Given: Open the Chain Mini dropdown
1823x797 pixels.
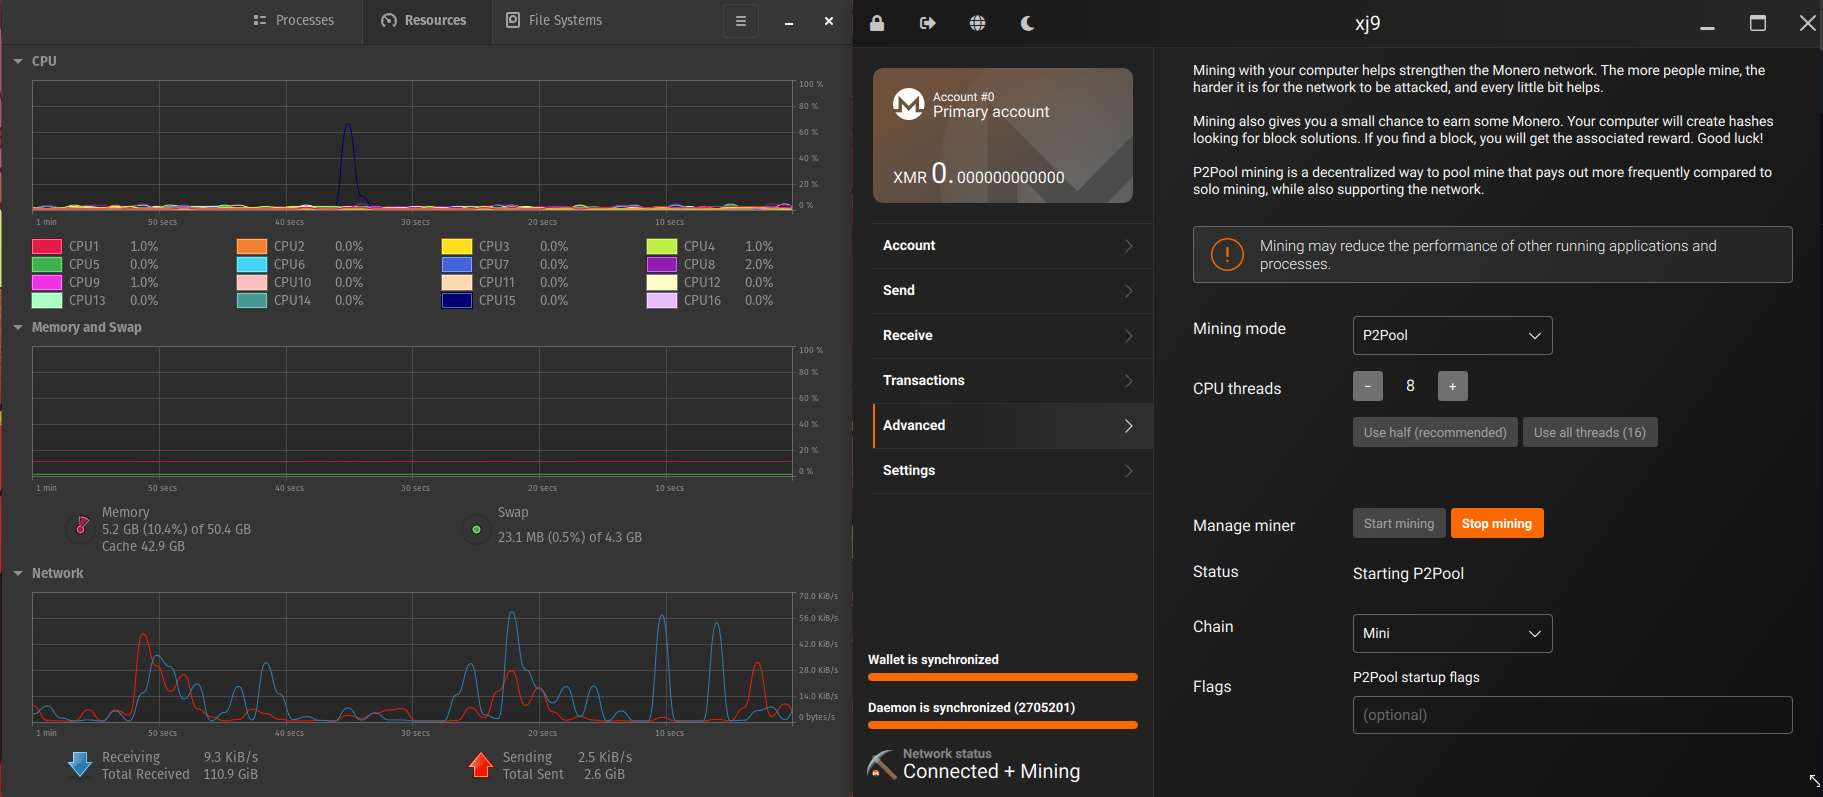Looking at the screenshot, I should coord(1452,633).
